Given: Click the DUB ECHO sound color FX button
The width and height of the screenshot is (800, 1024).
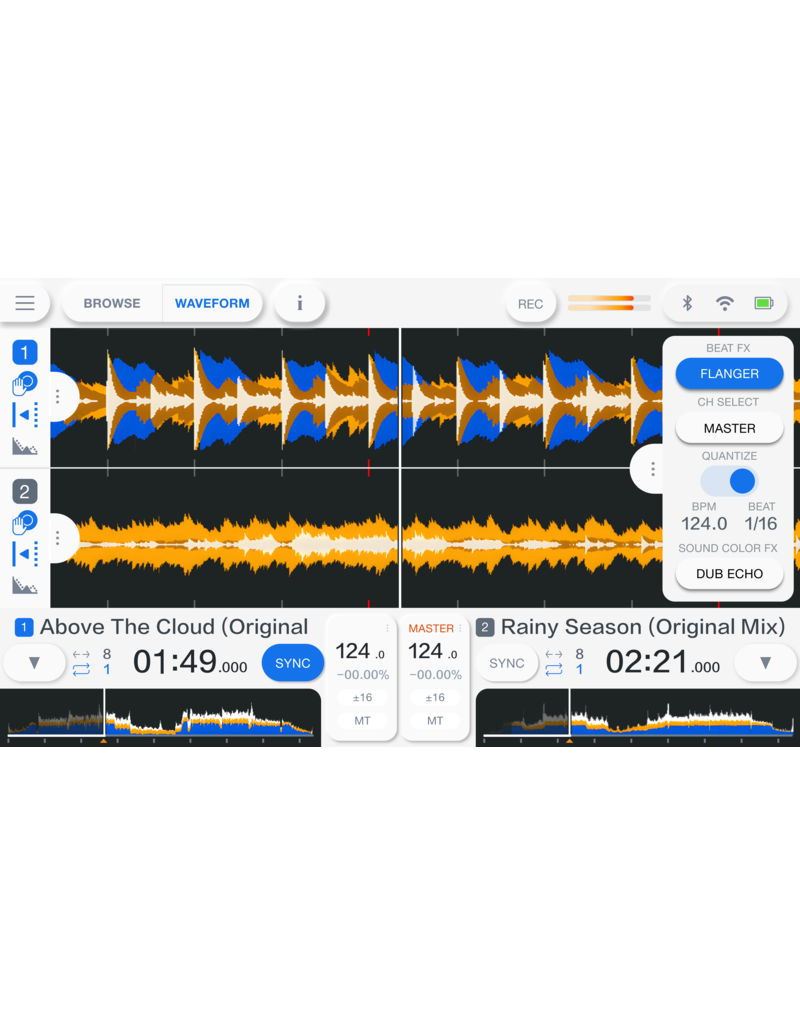Looking at the screenshot, I should [729, 574].
